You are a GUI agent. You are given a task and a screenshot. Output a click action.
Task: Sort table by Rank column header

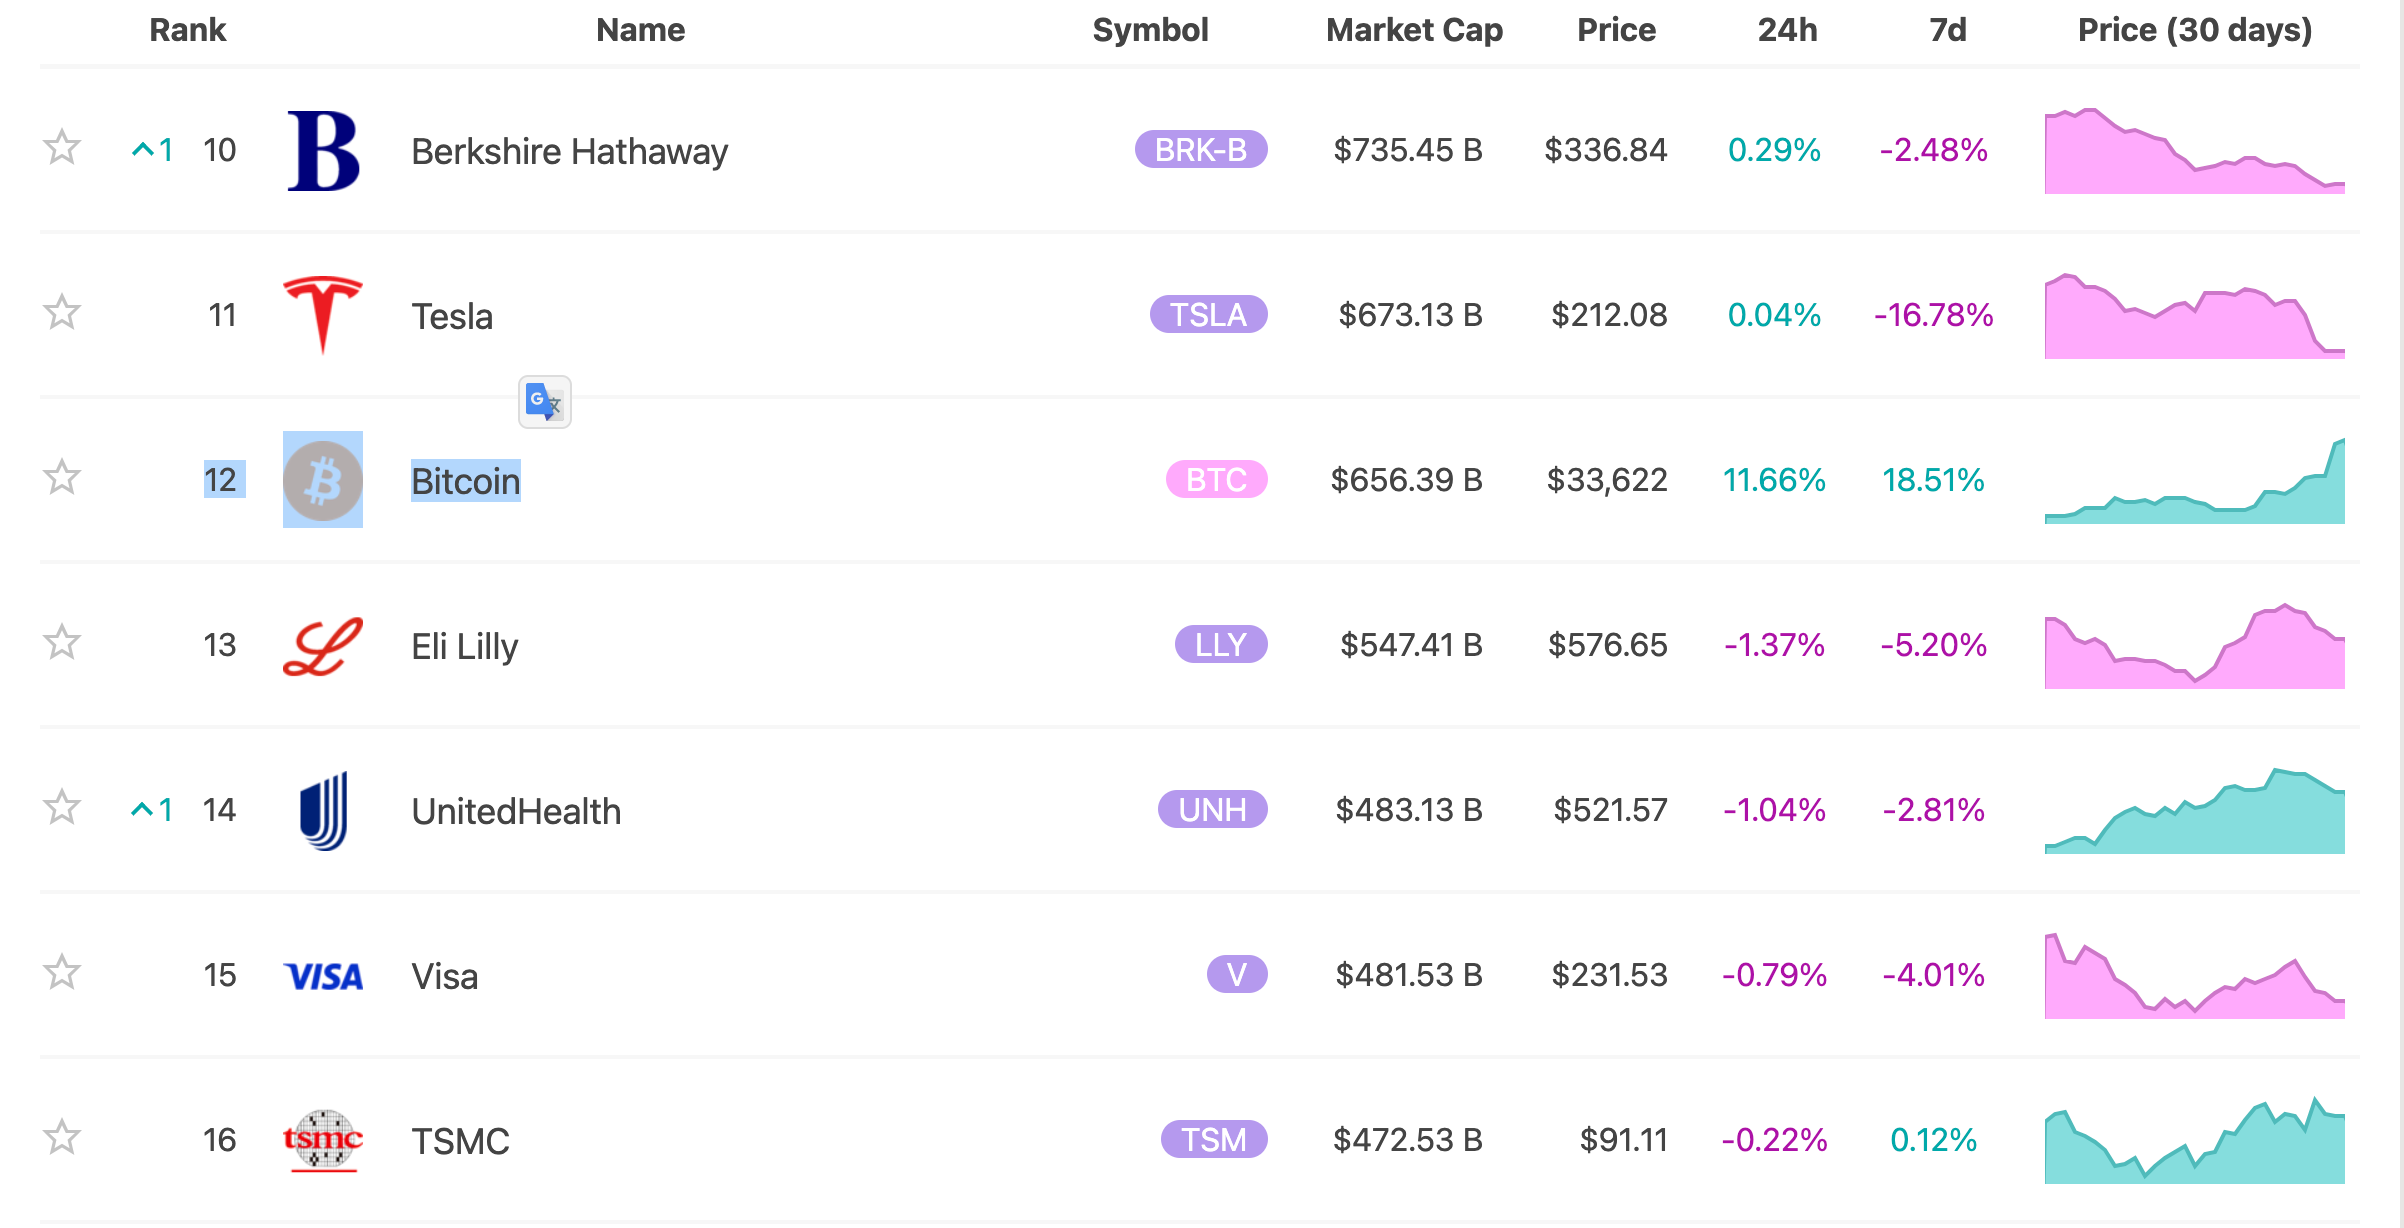pyautogui.click(x=187, y=30)
